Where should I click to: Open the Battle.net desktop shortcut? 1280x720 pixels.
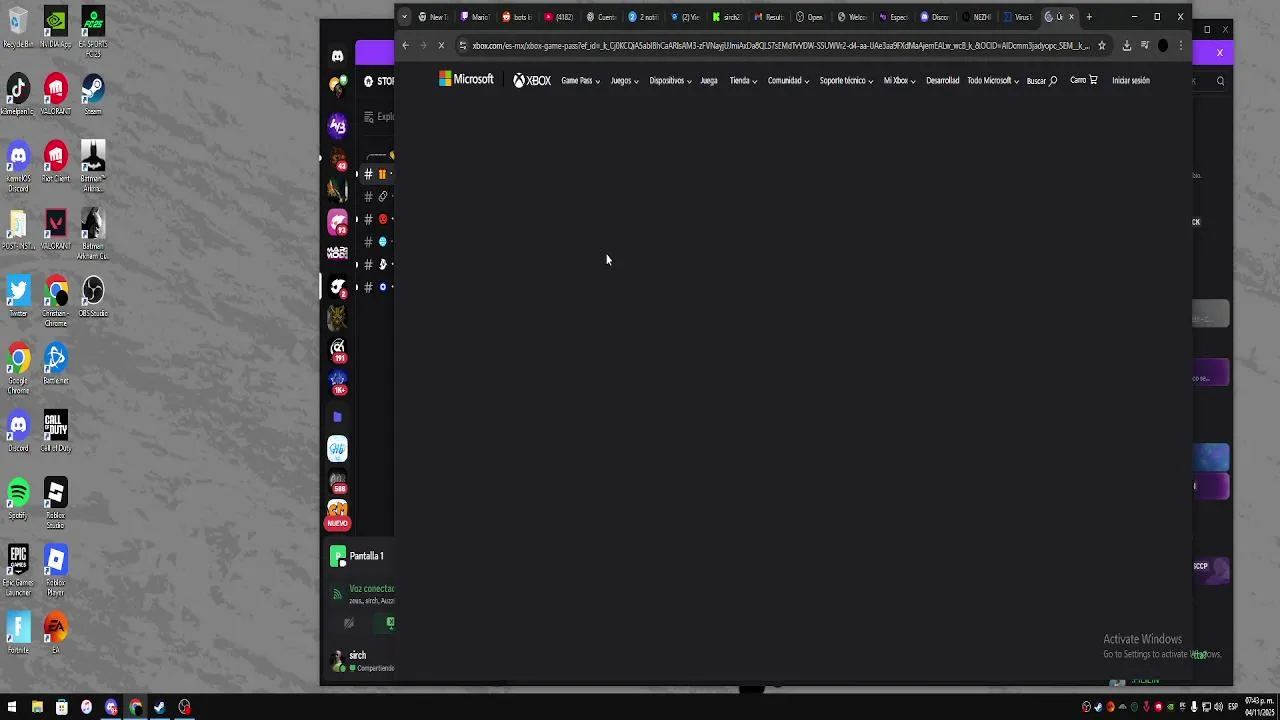tap(55, 363)
